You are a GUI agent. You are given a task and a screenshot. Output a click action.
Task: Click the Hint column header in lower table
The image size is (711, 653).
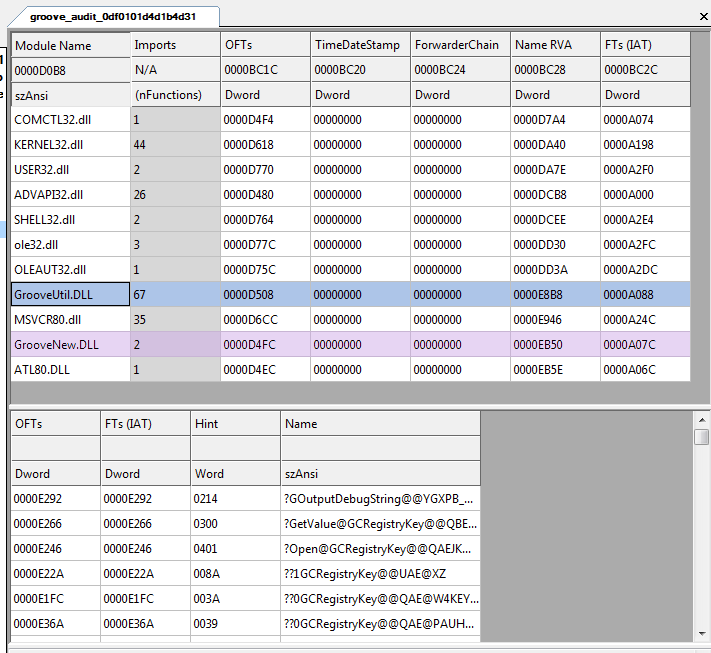pos(236,424)
